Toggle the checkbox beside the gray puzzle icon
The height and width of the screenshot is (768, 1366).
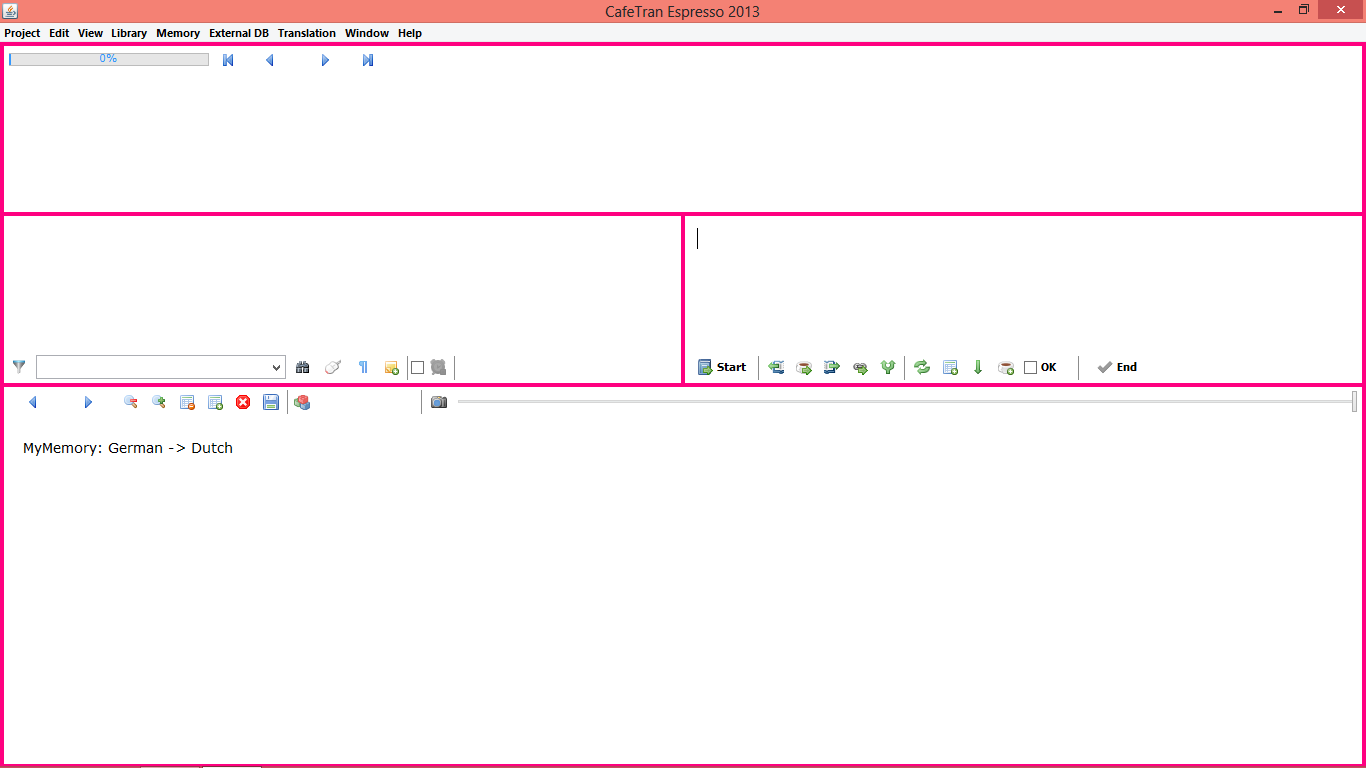tap(418, 367)
